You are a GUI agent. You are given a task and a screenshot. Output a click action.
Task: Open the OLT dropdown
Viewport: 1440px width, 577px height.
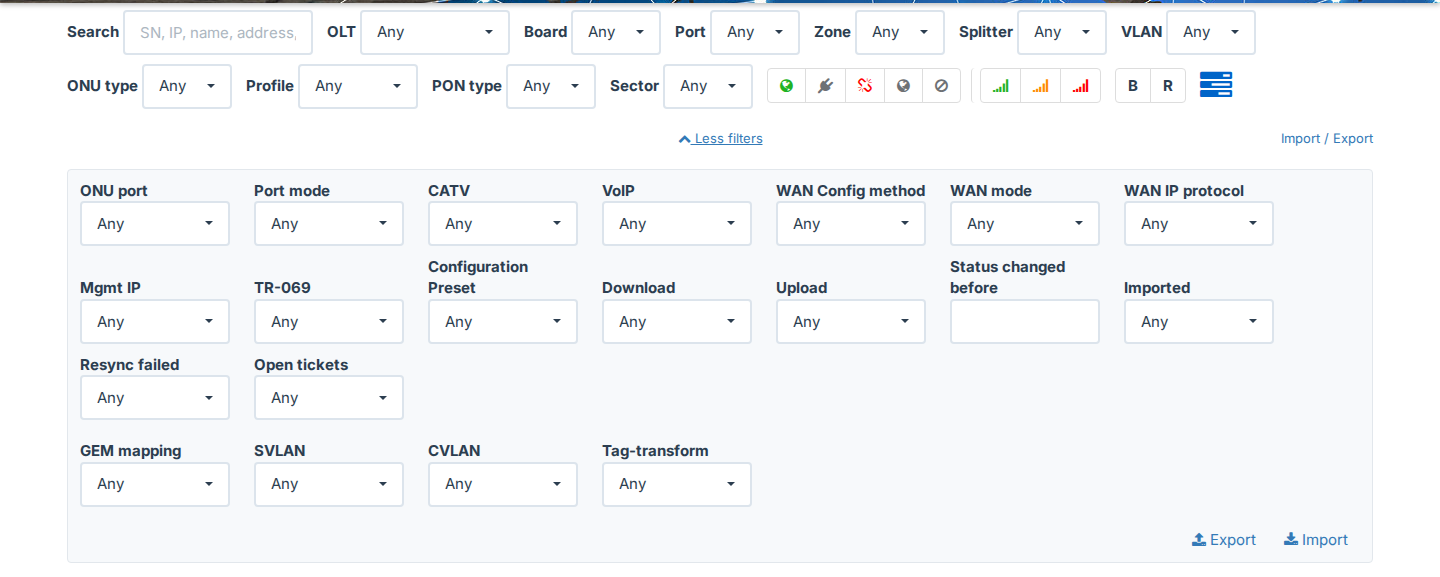click(435, 32)
